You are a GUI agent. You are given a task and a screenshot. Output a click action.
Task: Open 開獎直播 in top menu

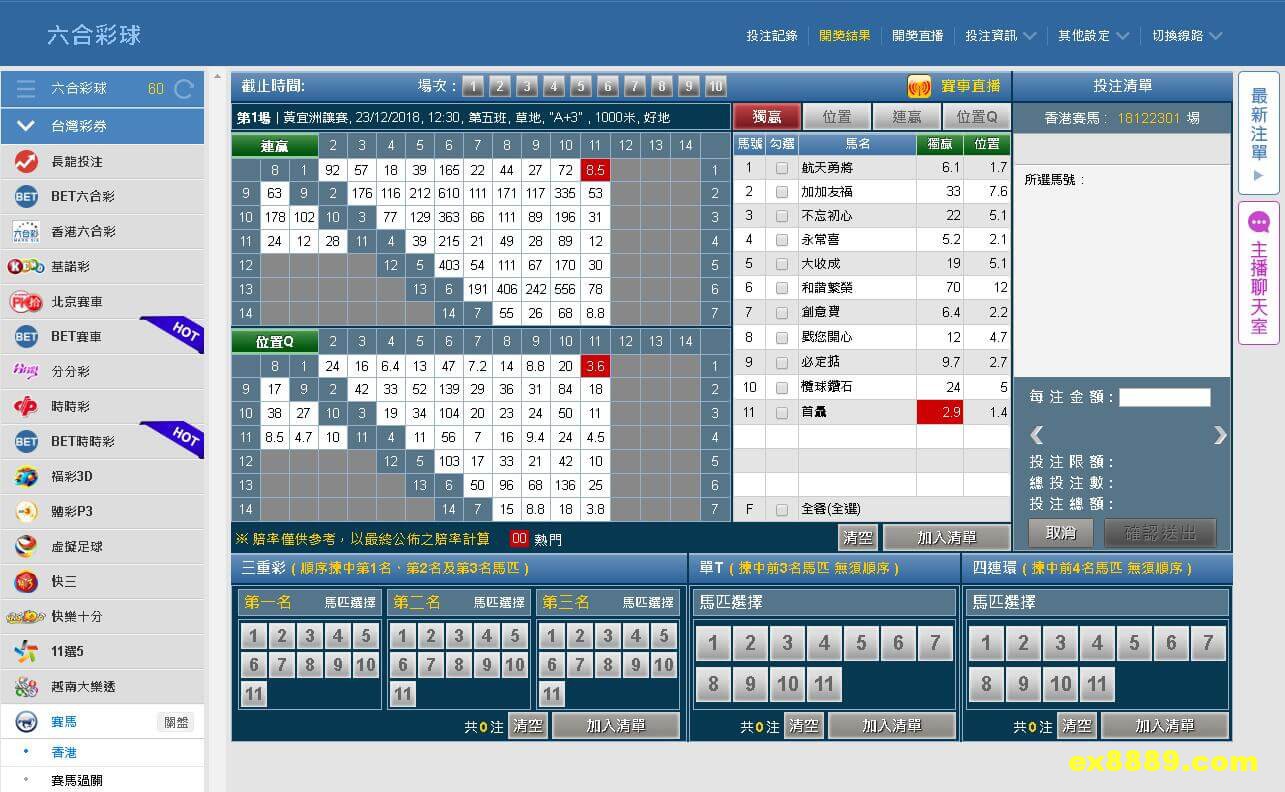917,35
